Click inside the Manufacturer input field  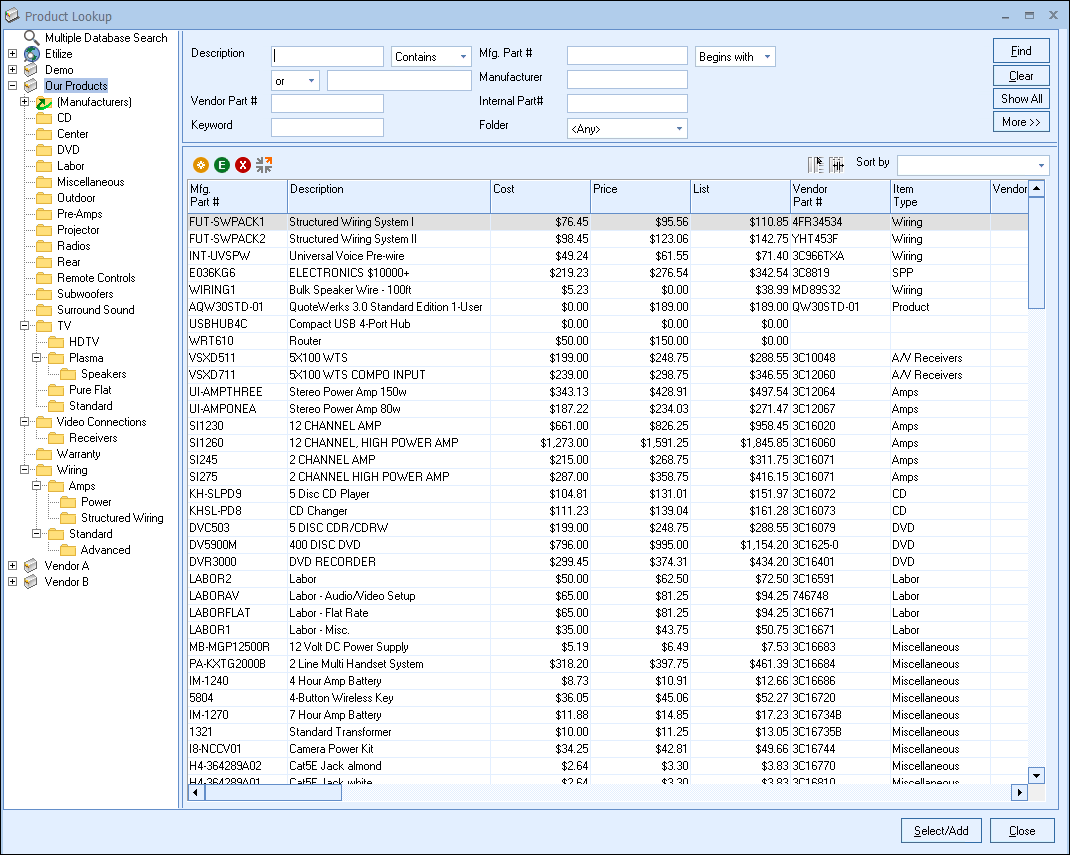tap(627, 80)
